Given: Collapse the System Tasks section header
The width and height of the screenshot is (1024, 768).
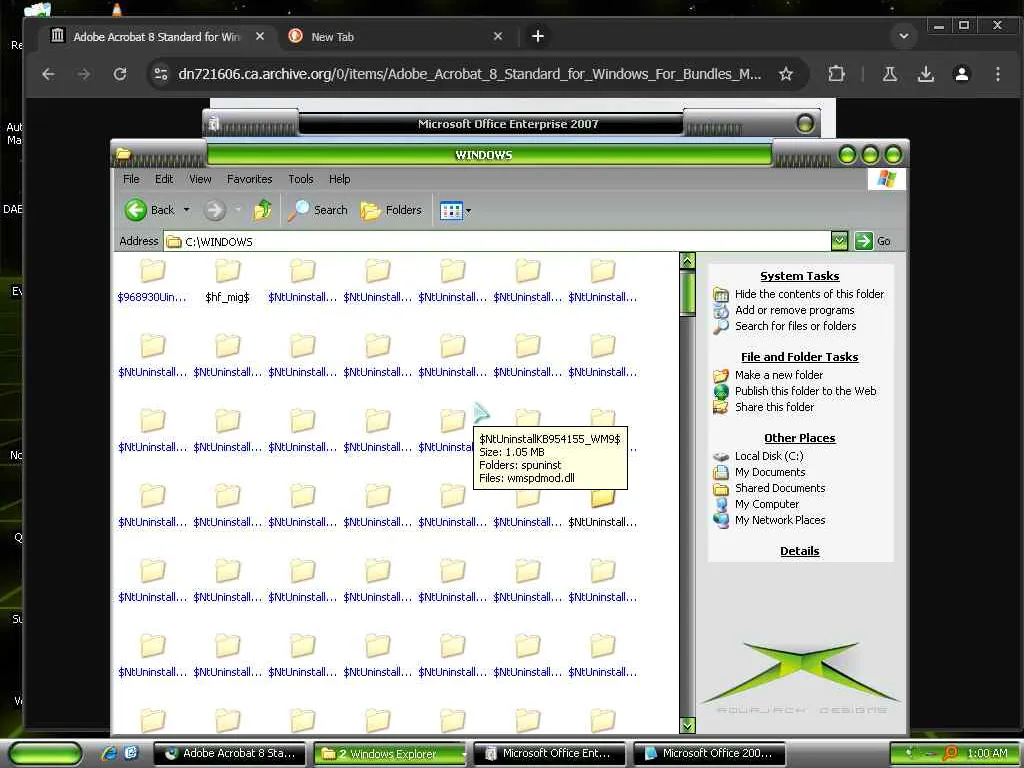Looking at the screenshot, I should [x=799, y=276].
